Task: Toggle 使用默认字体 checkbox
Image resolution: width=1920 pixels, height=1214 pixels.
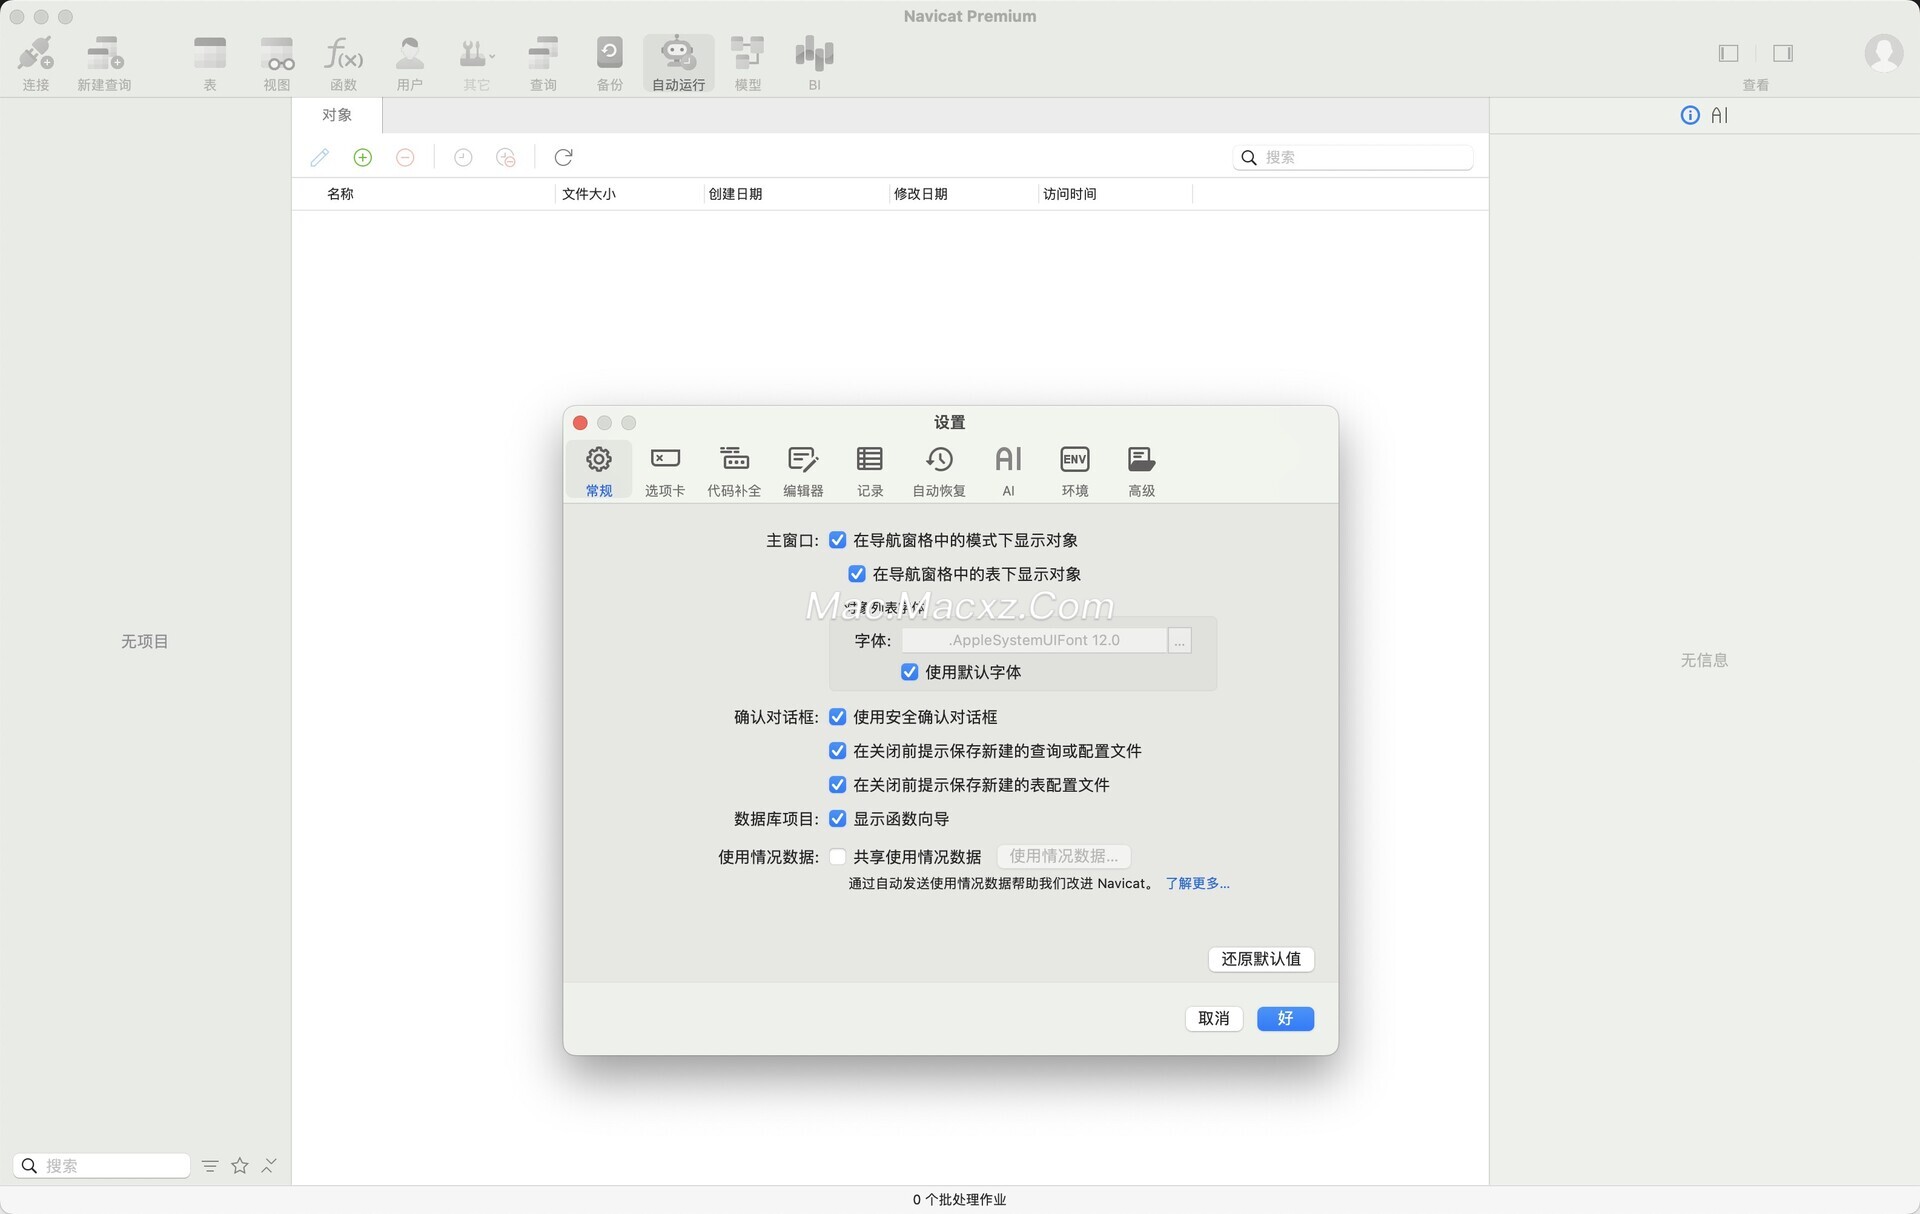Action: pyautogui.click(x=909, y=672)
